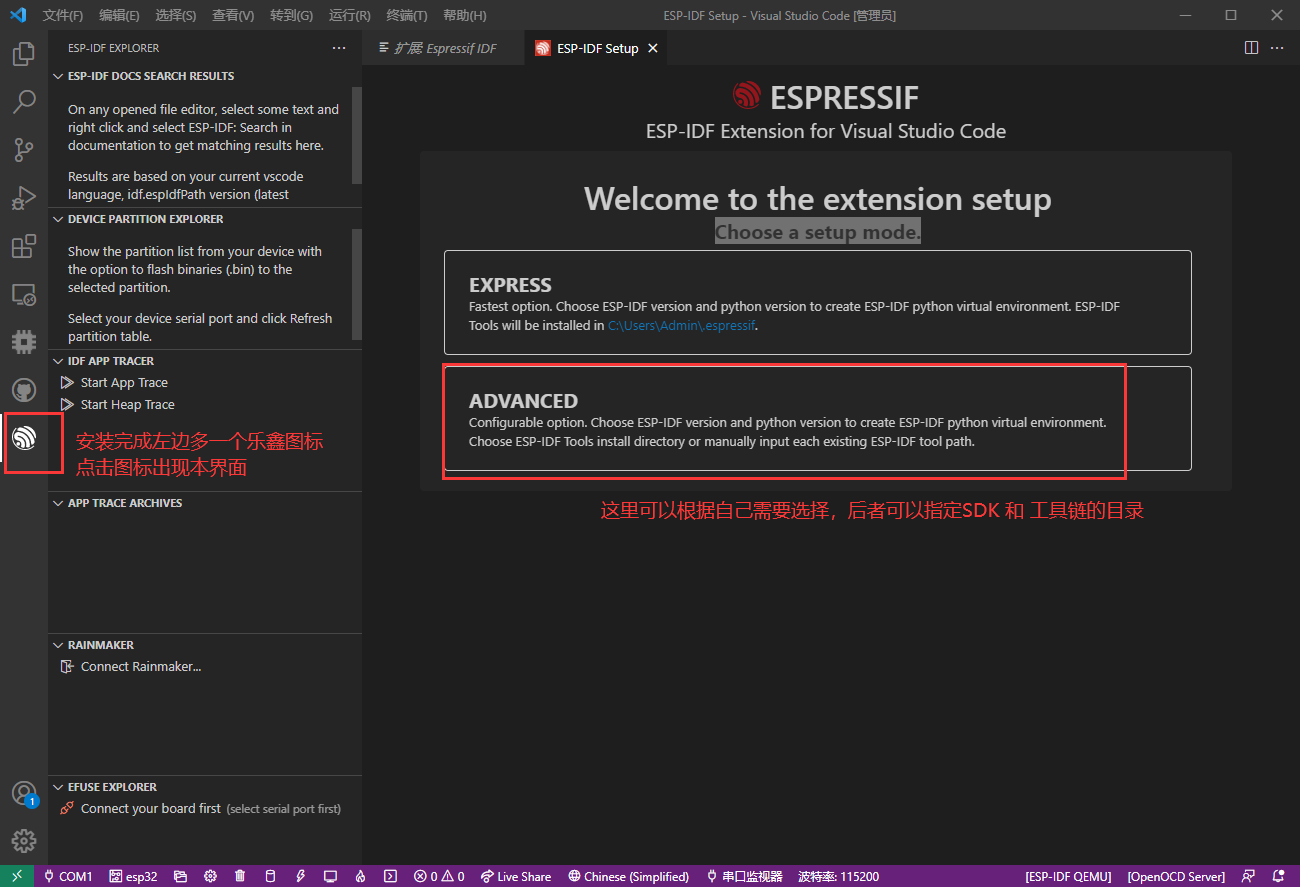Open the chip-shaped PlatformIO-style icon in activity bar
This screenshot has height=887, width=1300.
coord(24,342)
